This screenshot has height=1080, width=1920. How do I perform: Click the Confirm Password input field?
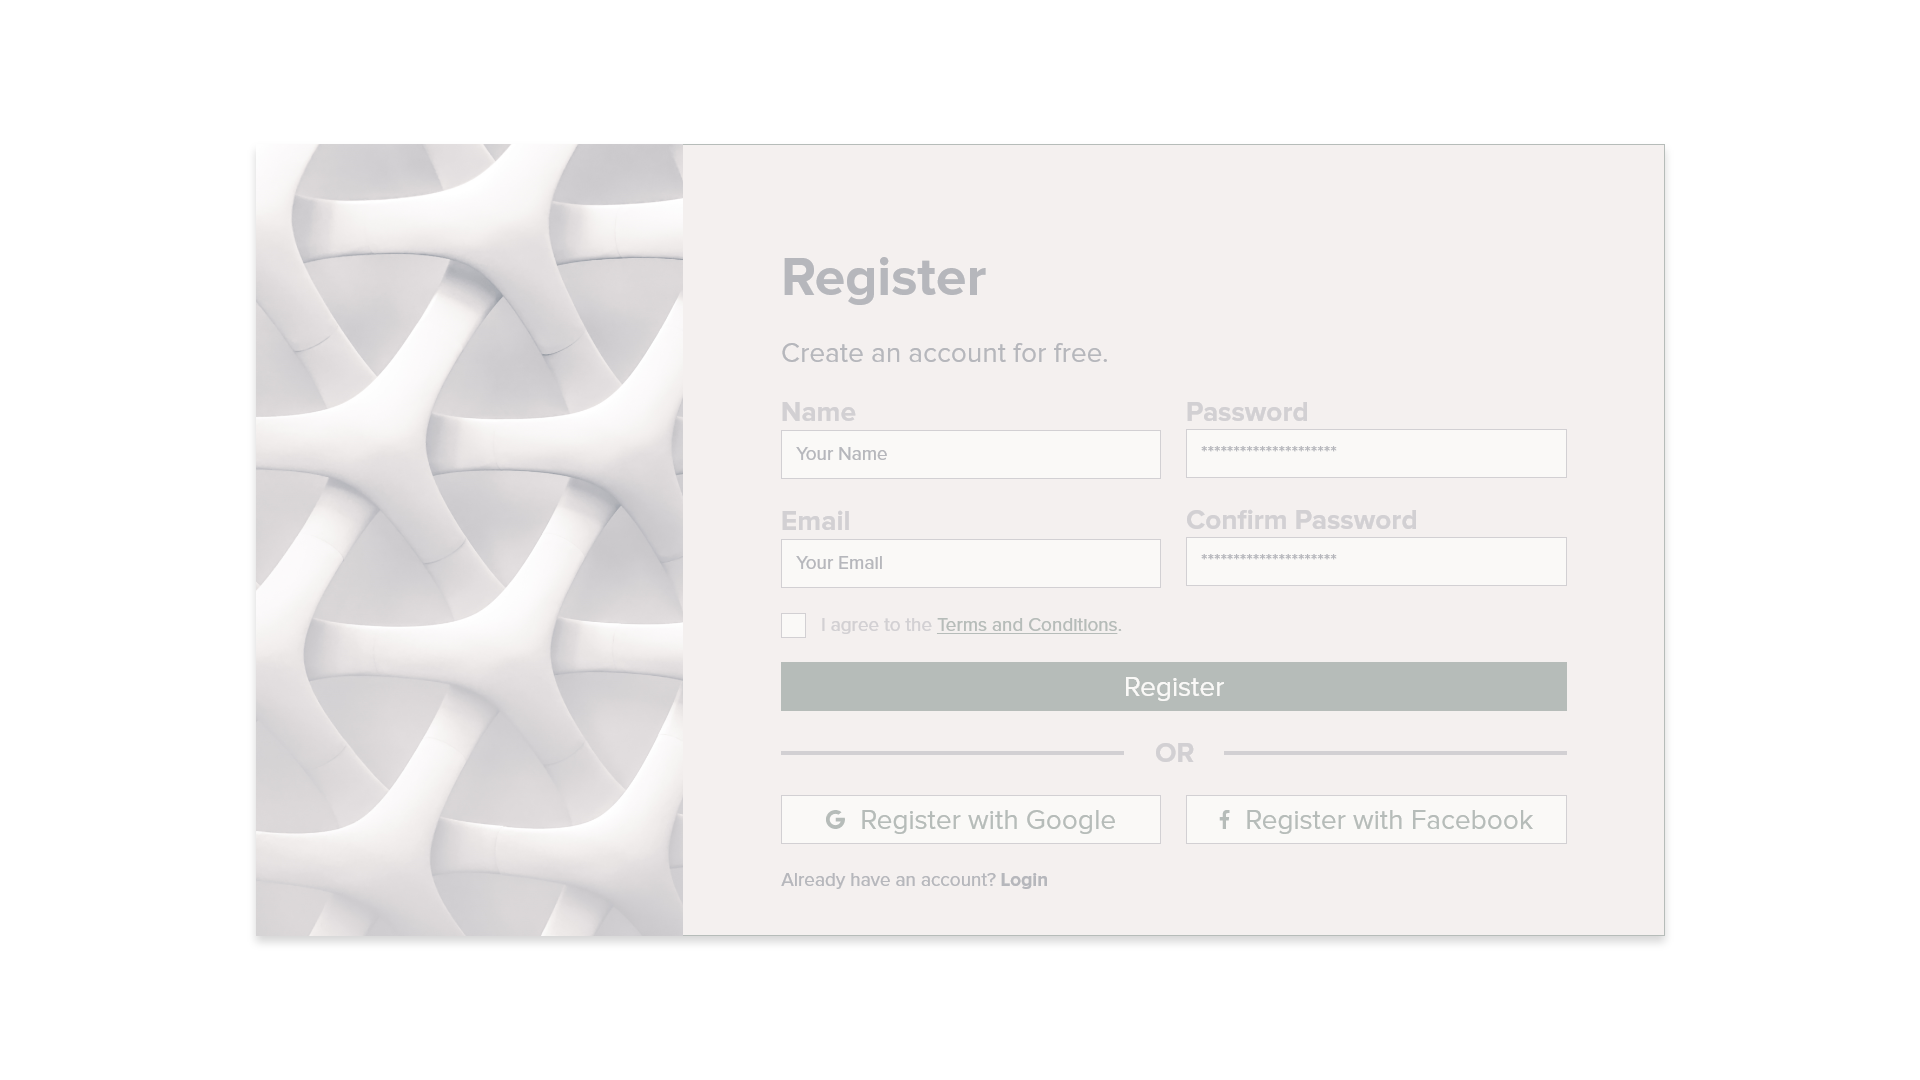point(1375,561)
